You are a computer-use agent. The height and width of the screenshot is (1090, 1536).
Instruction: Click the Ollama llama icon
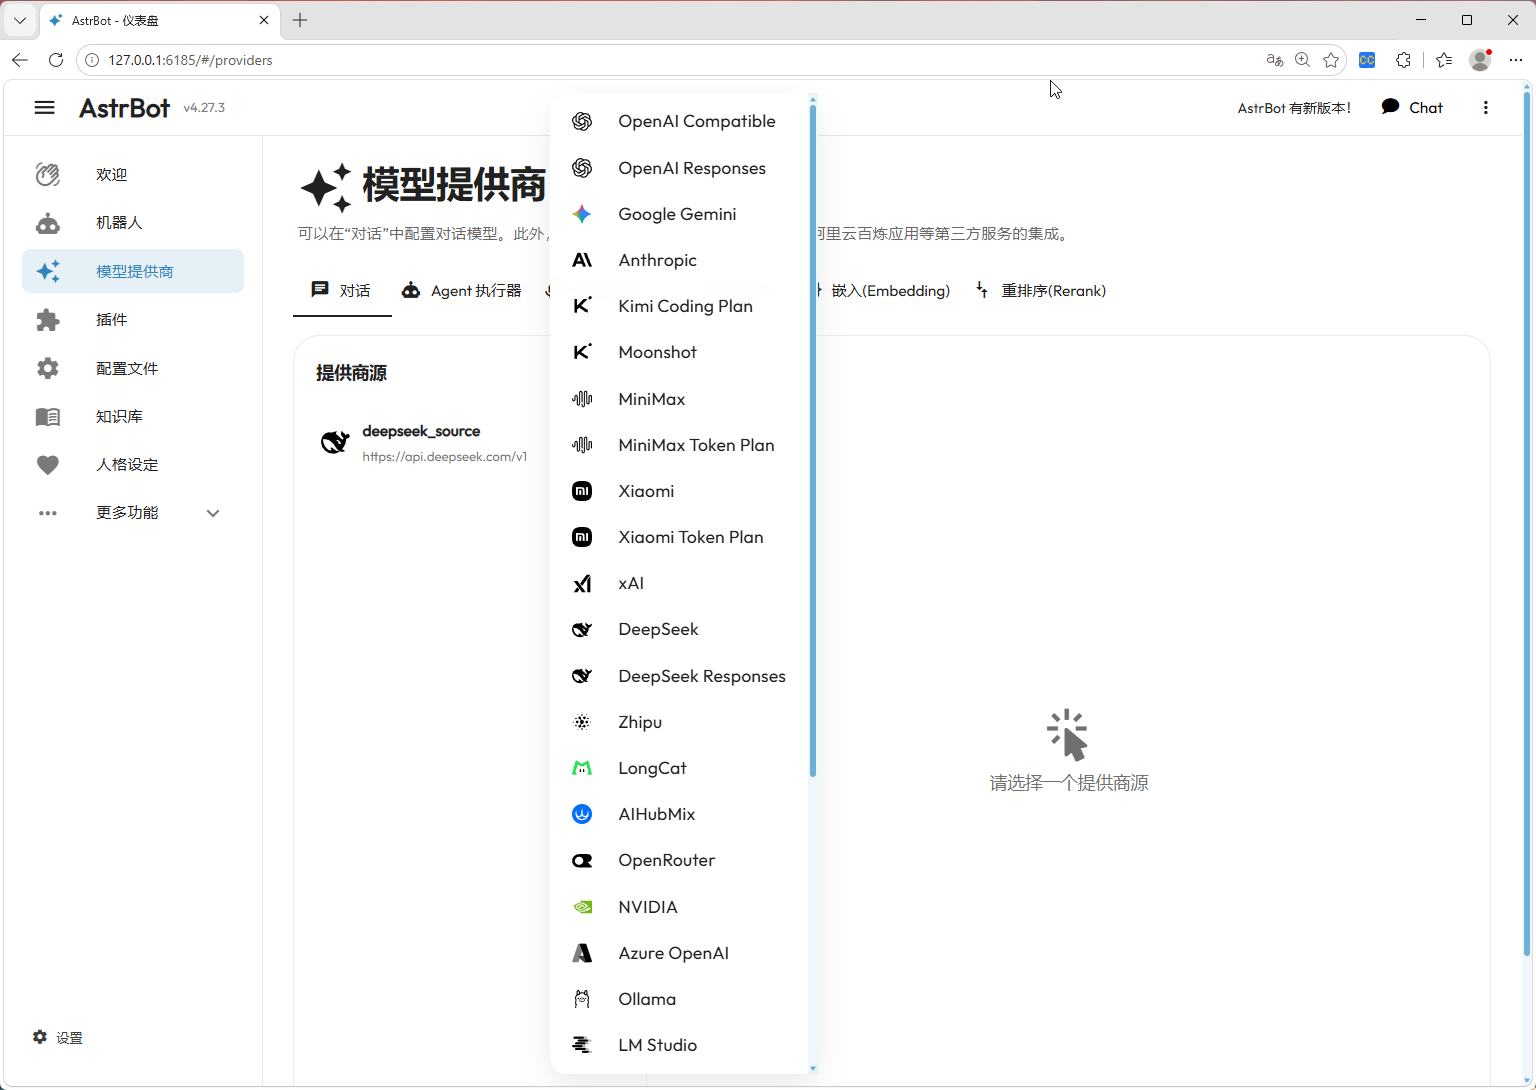(x=582, y=999)
